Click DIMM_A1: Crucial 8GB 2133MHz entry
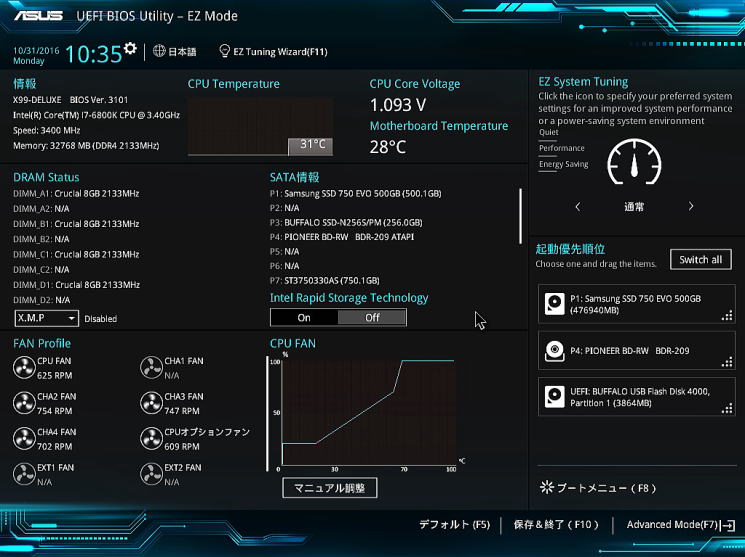Viewport: 745px width, 557px height. click(x=76, y=194)
